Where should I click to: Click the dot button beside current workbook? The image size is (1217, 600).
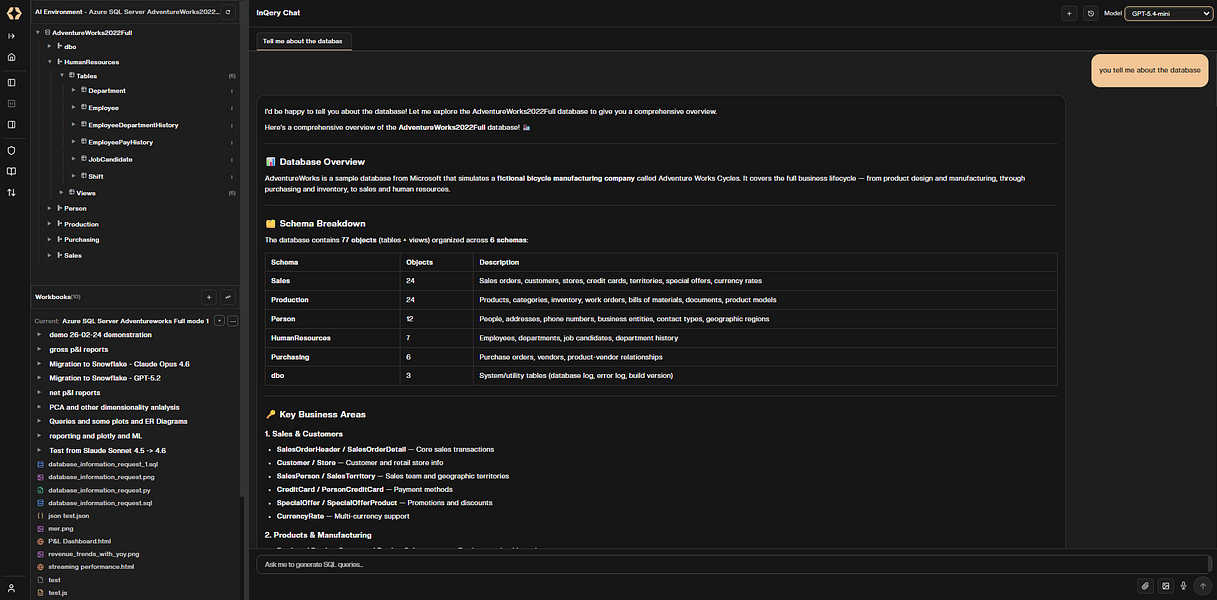(219, 321)
